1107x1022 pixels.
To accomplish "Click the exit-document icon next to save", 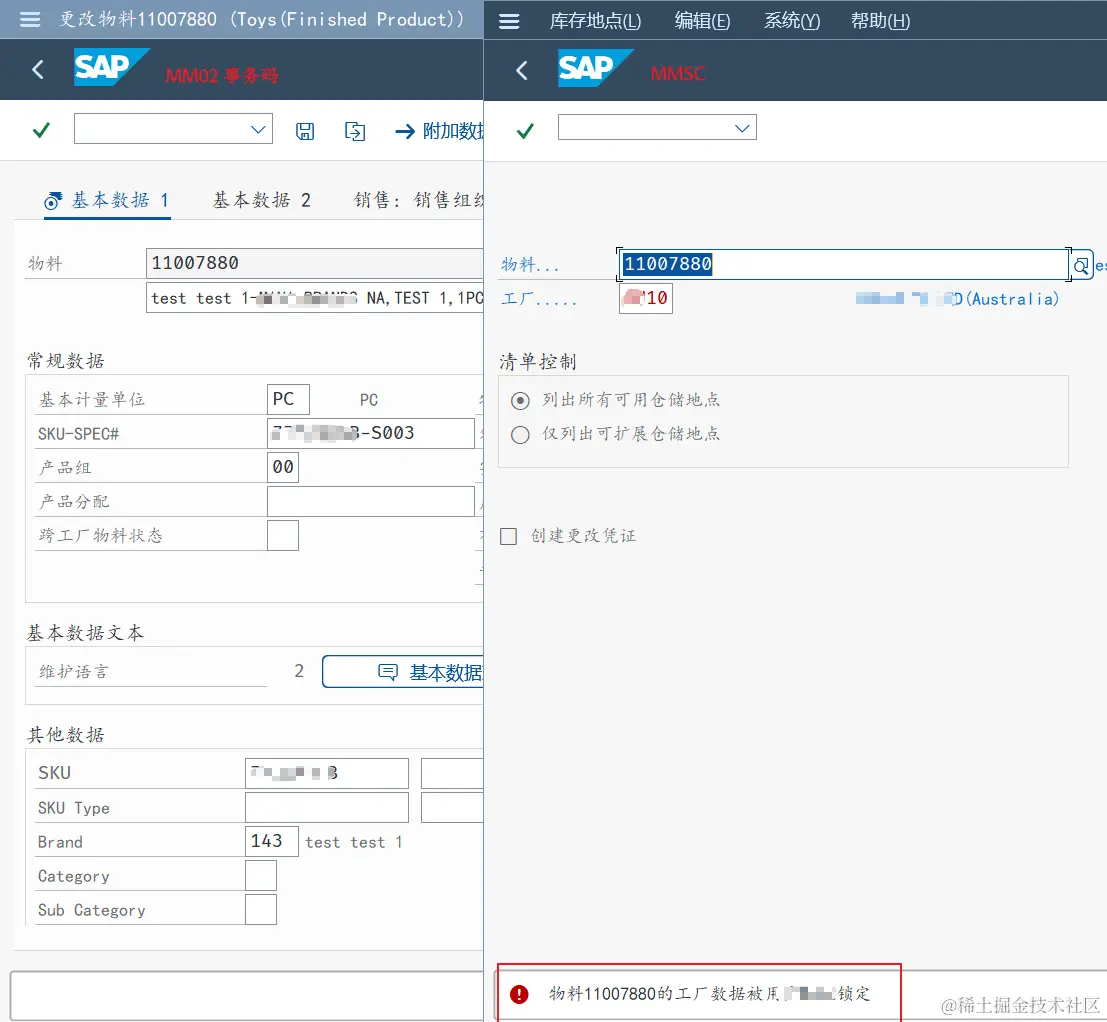I will [x=354, y=131].
